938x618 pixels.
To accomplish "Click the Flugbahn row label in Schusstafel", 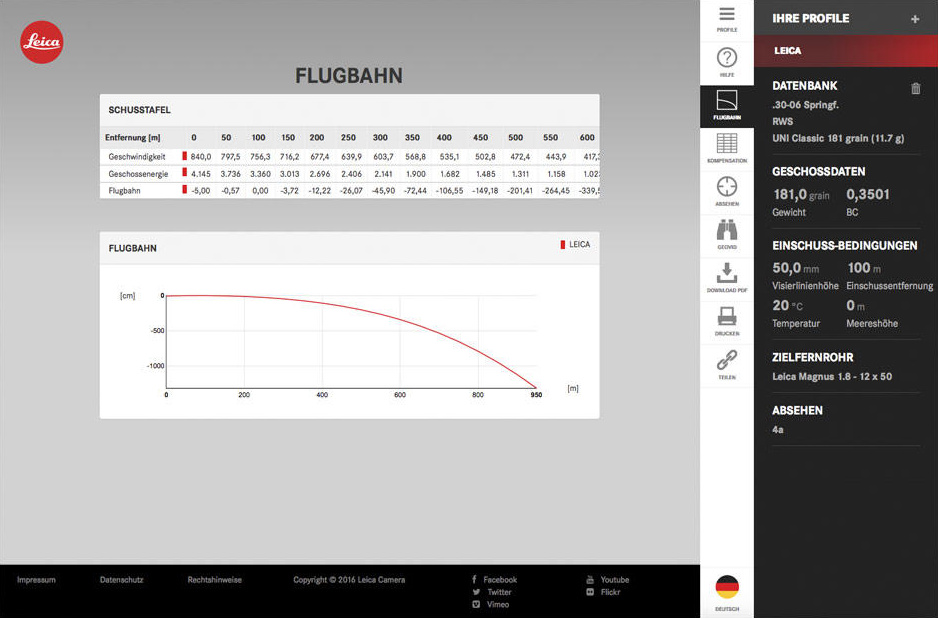I will [x=124, y=191].
